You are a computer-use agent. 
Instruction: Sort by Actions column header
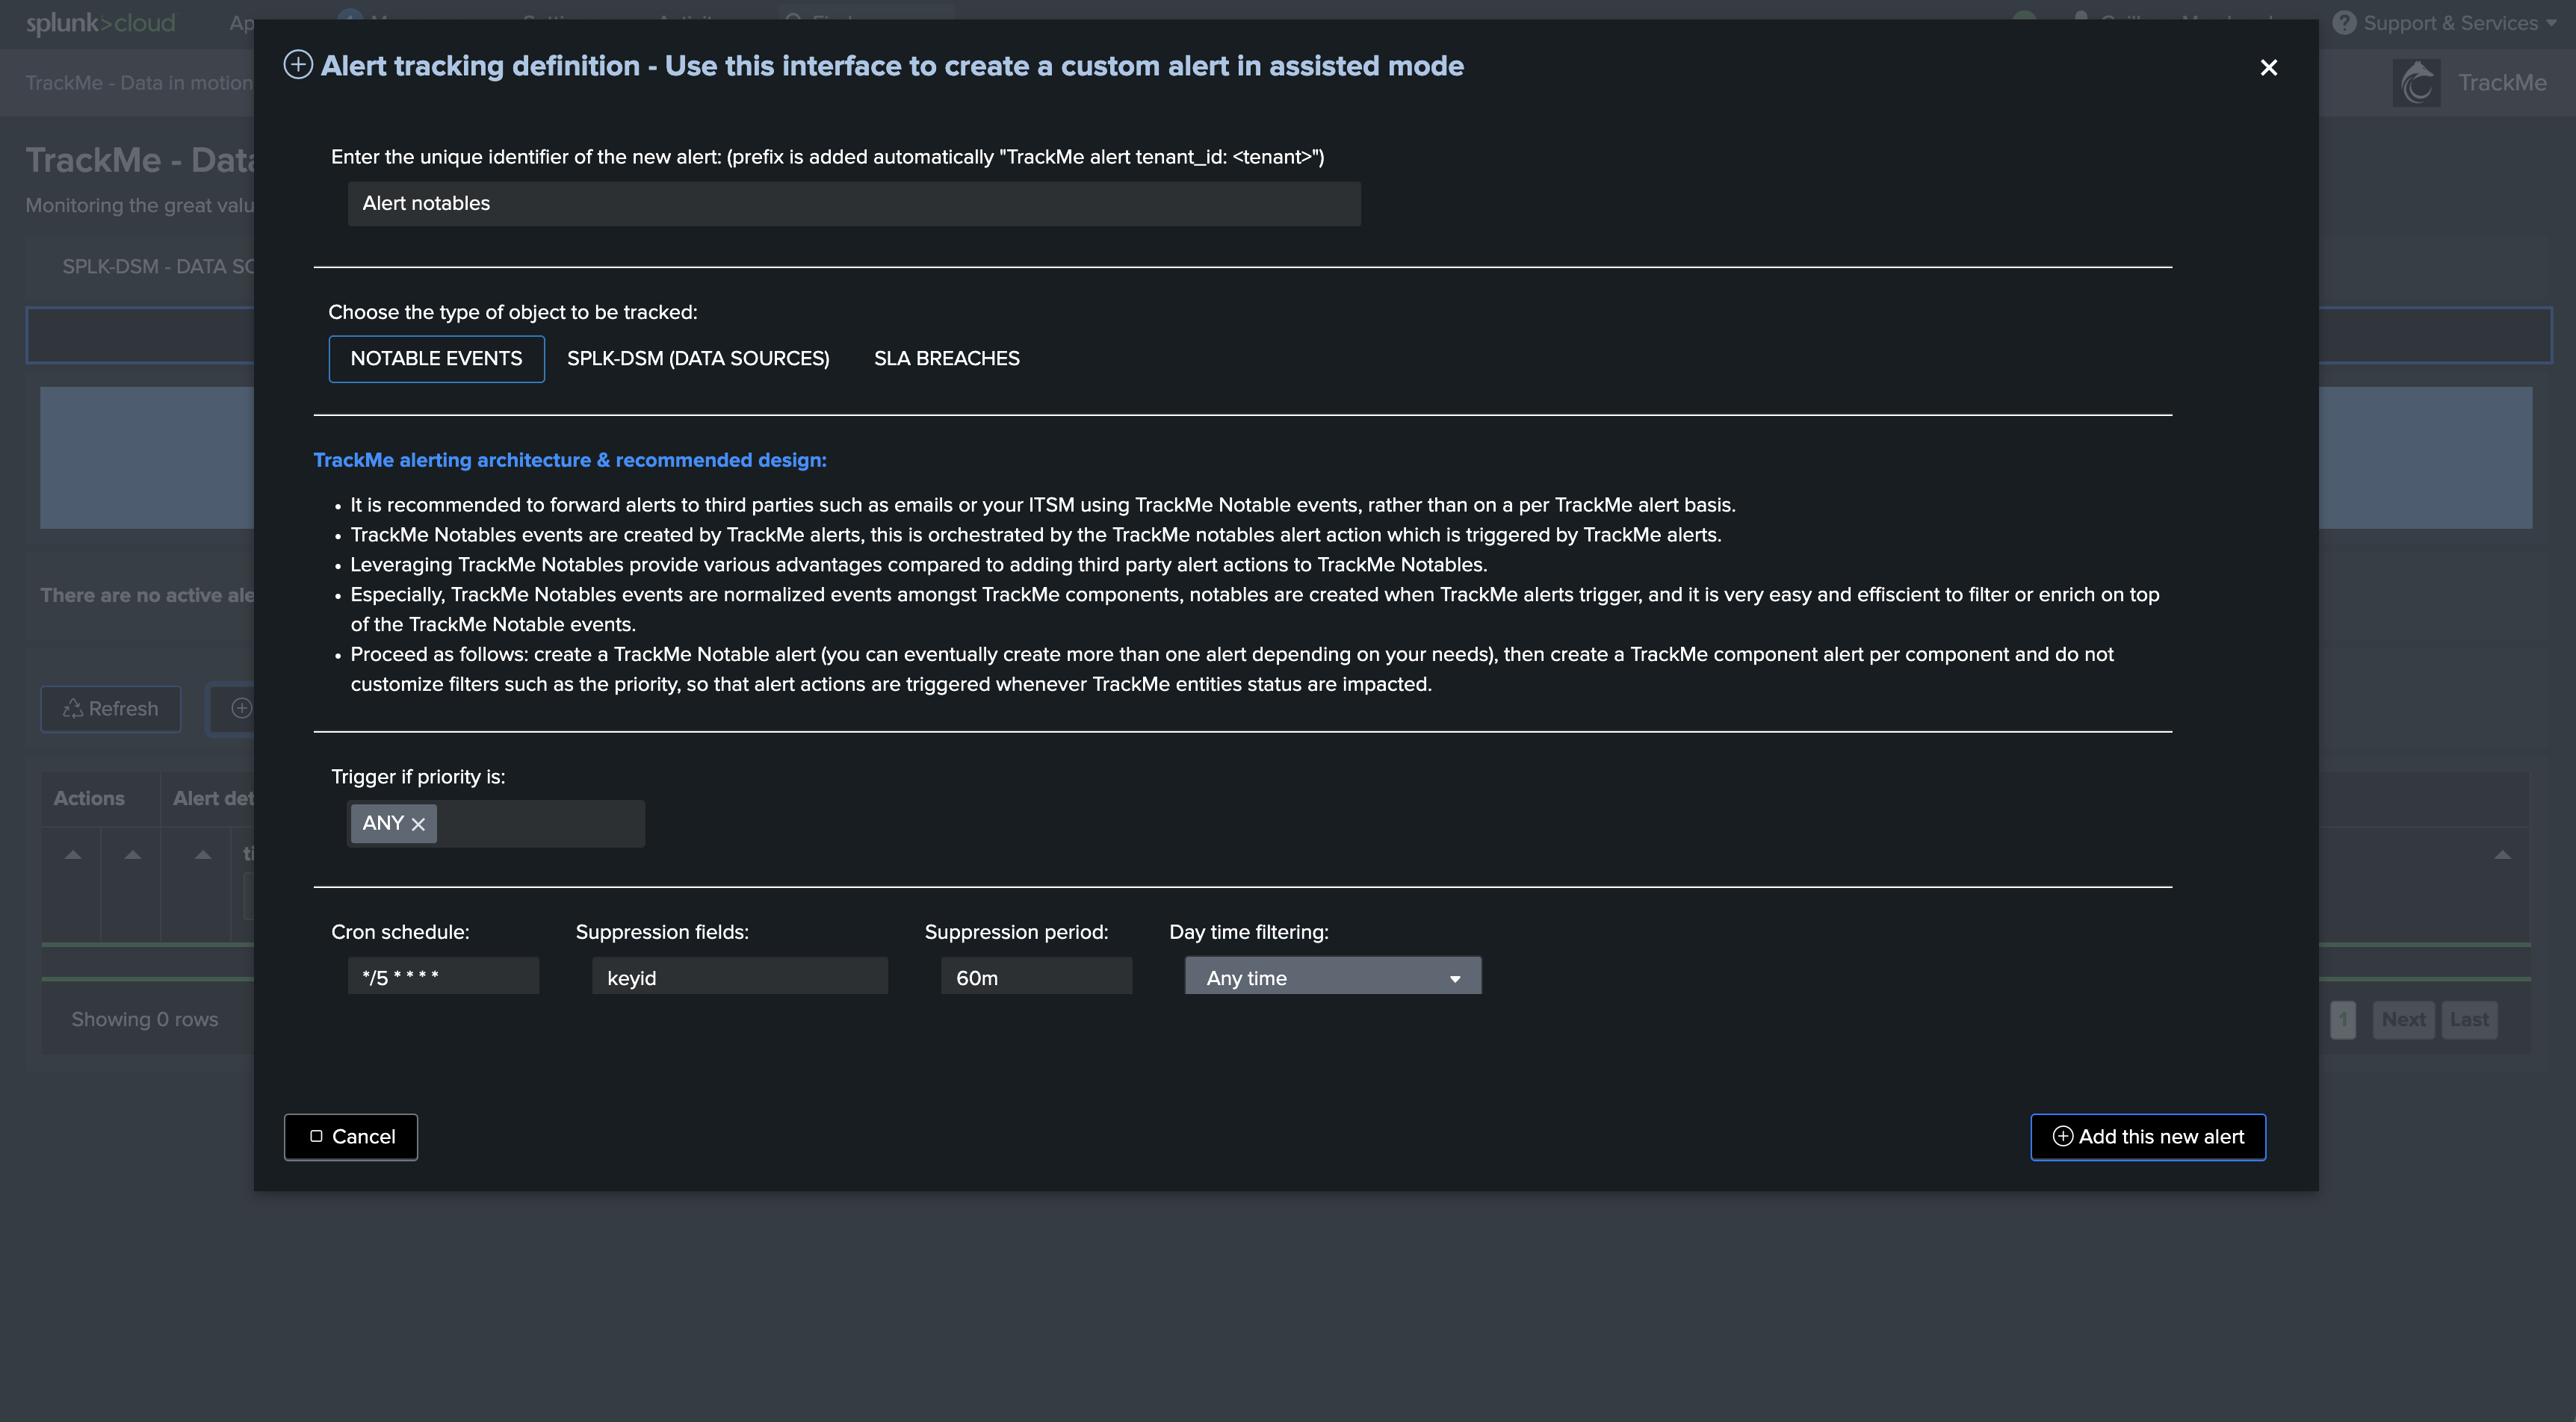coord(89,798)
